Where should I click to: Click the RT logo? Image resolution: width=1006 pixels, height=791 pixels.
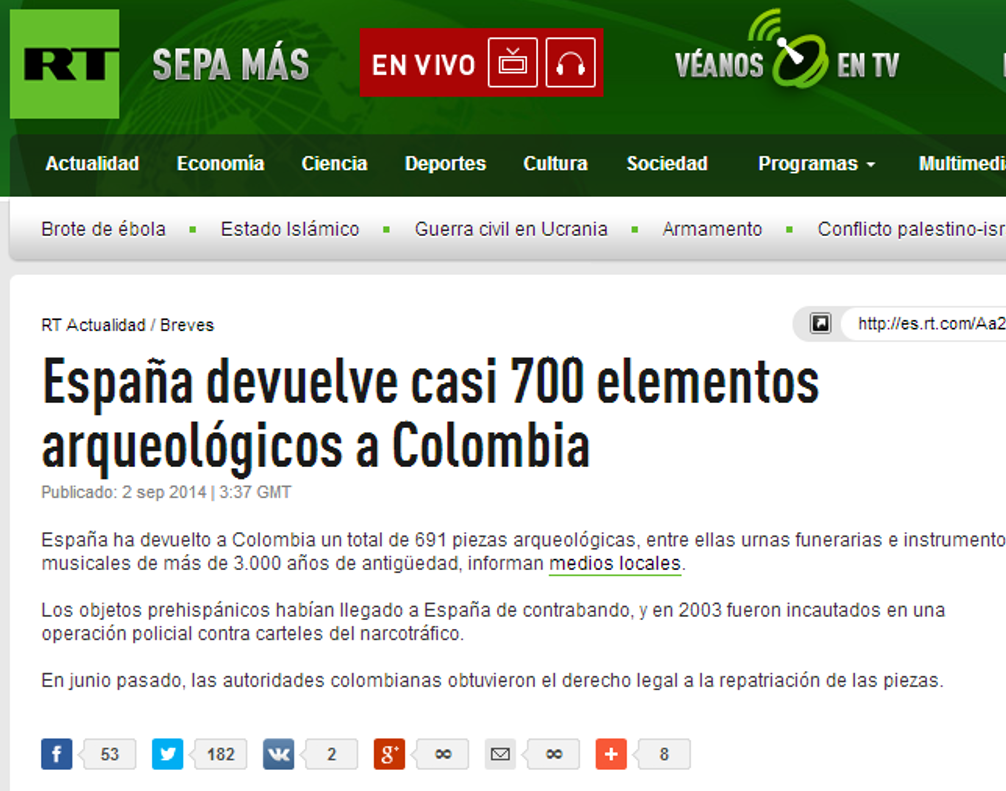point(65,64)
